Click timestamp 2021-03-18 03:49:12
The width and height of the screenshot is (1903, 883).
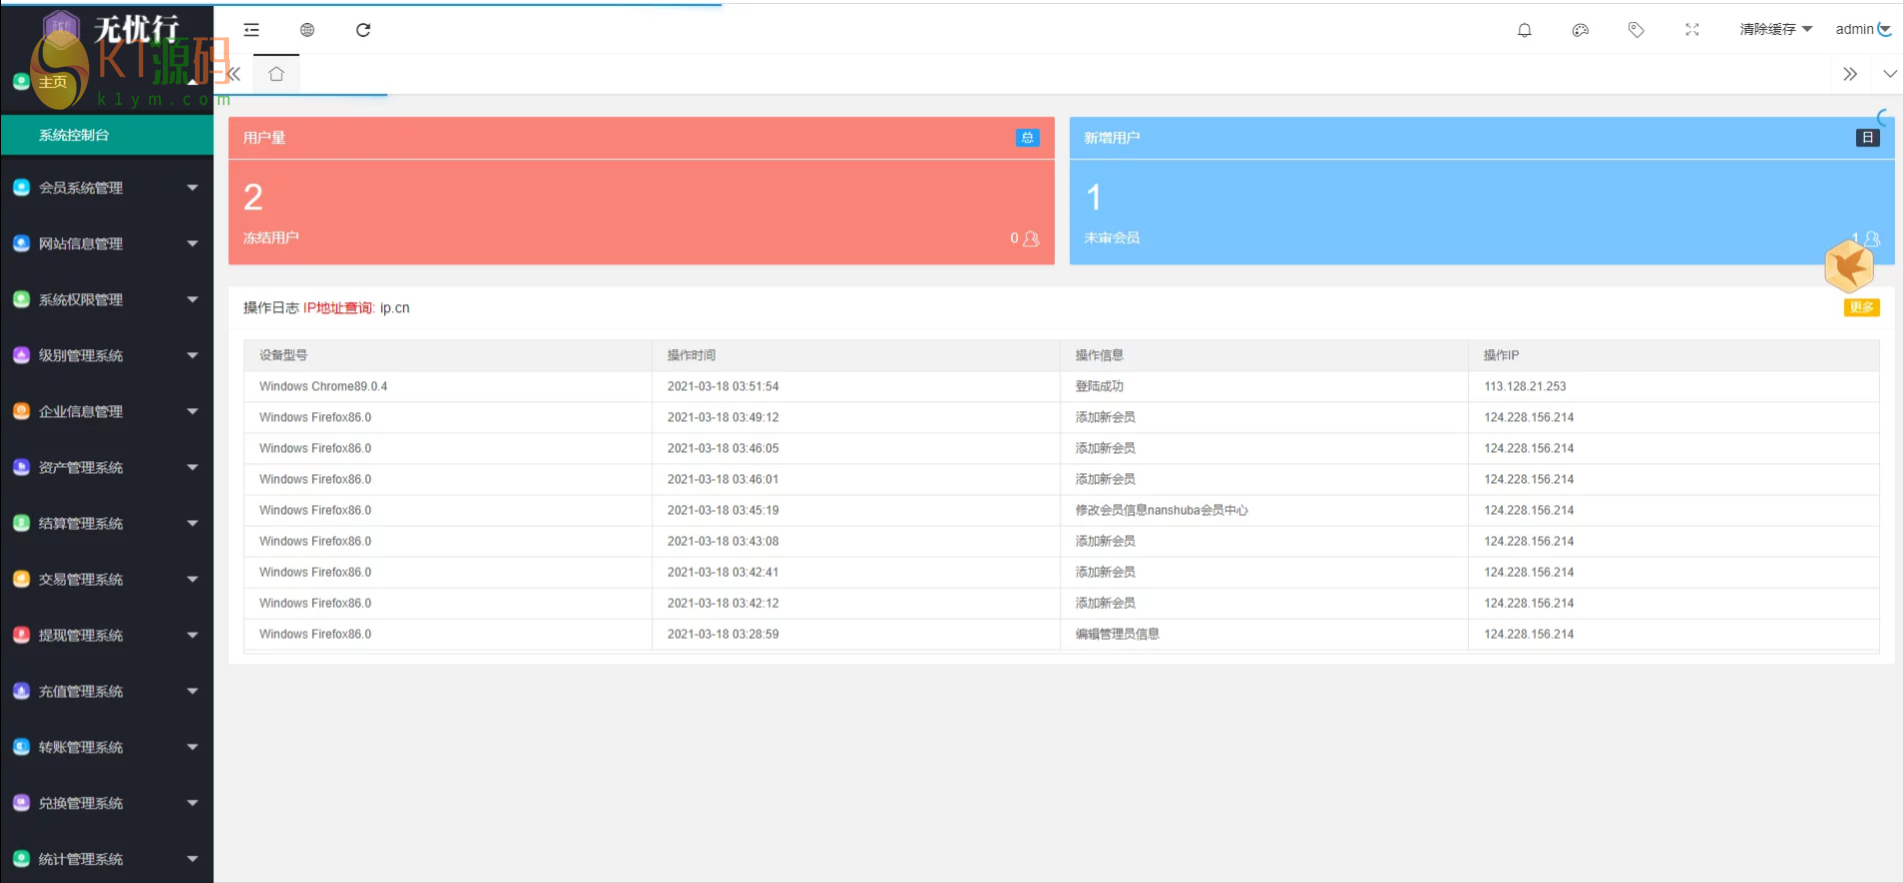point(723,417)
